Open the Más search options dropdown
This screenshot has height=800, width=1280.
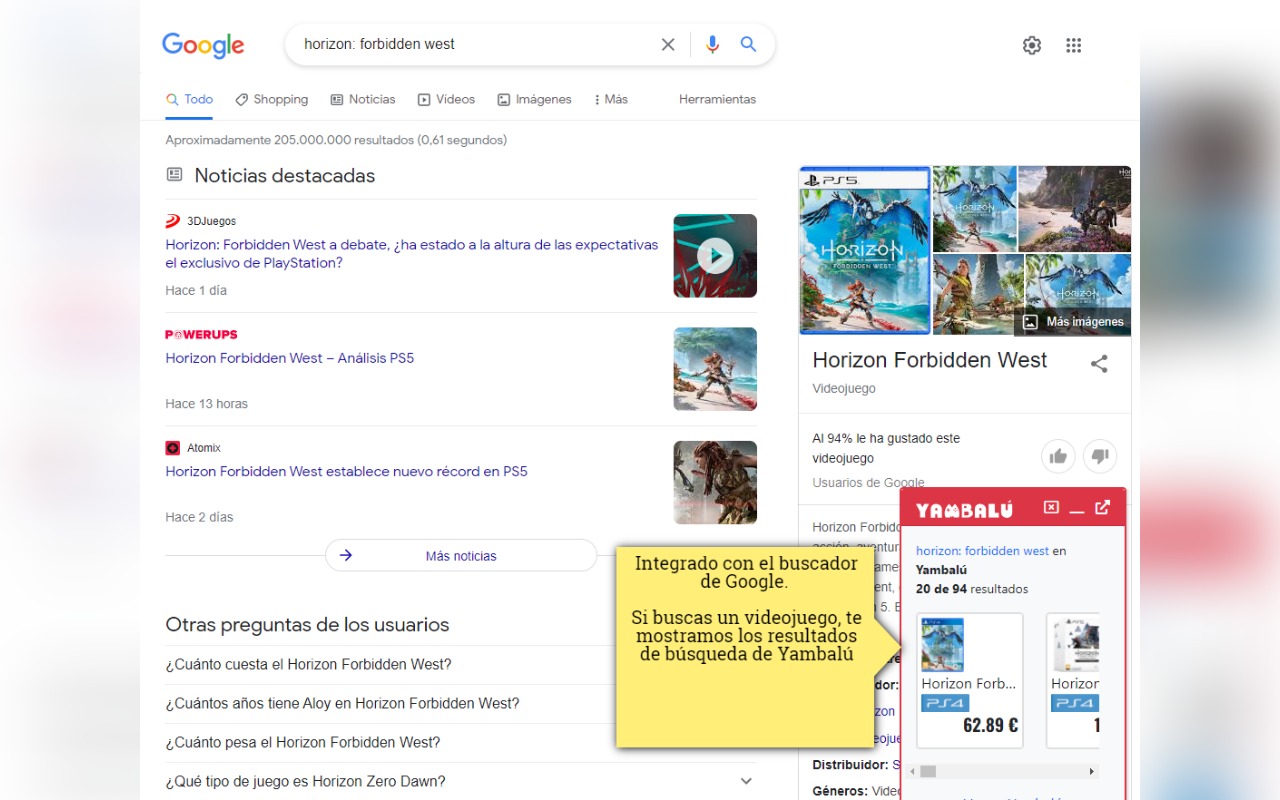610,99
